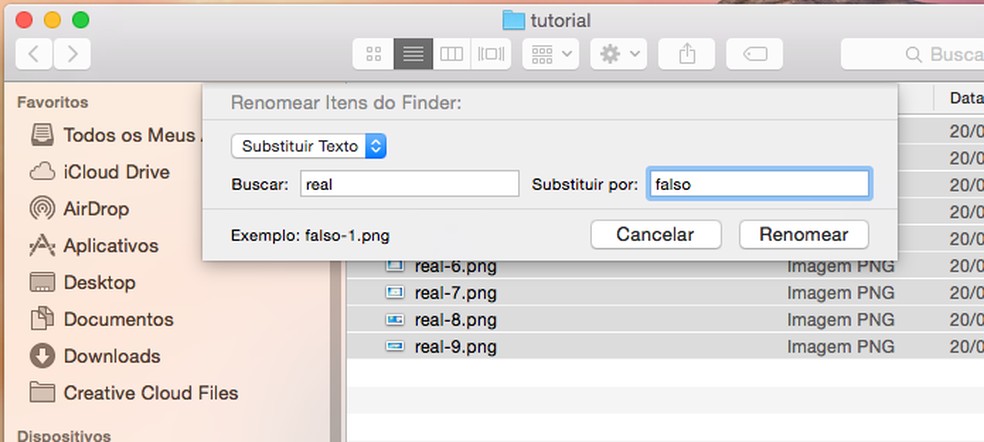984x442 pixels.
Task: Switch to list view
Action: click(x=413, y=54)
